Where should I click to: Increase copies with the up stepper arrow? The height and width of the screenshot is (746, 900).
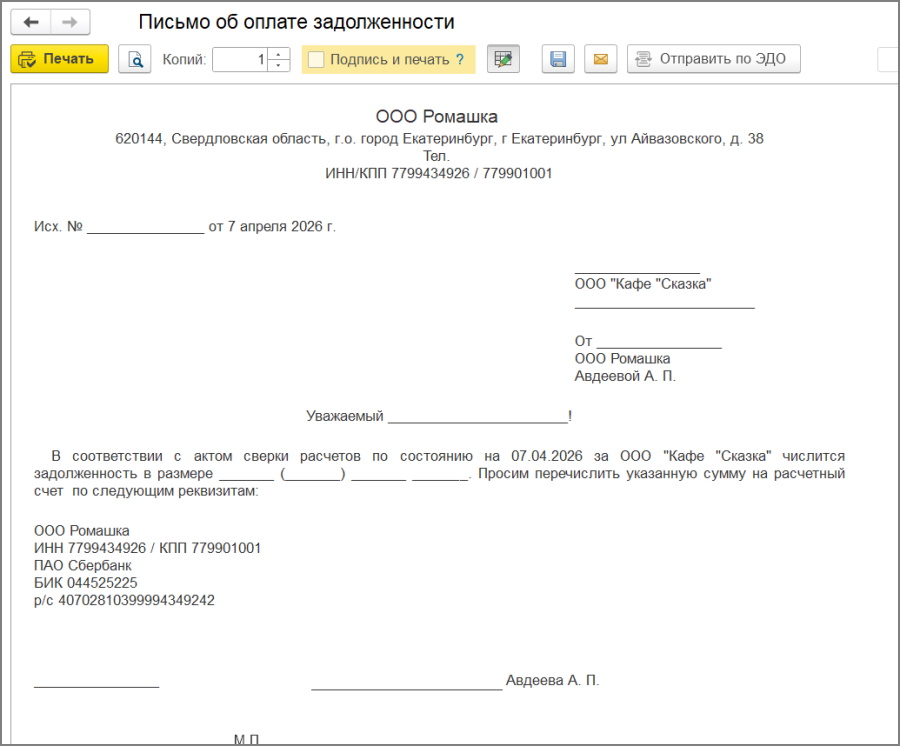(x=280, y=54)
